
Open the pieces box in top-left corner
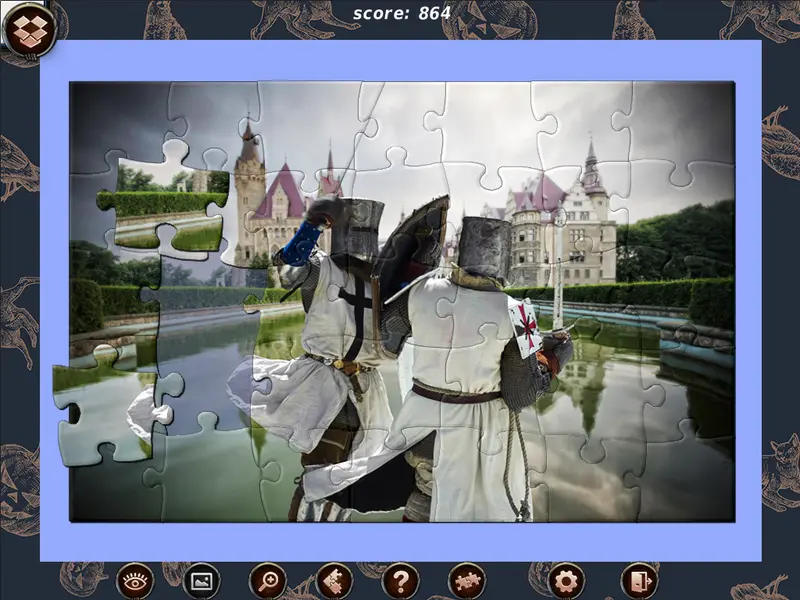(29, 30)
